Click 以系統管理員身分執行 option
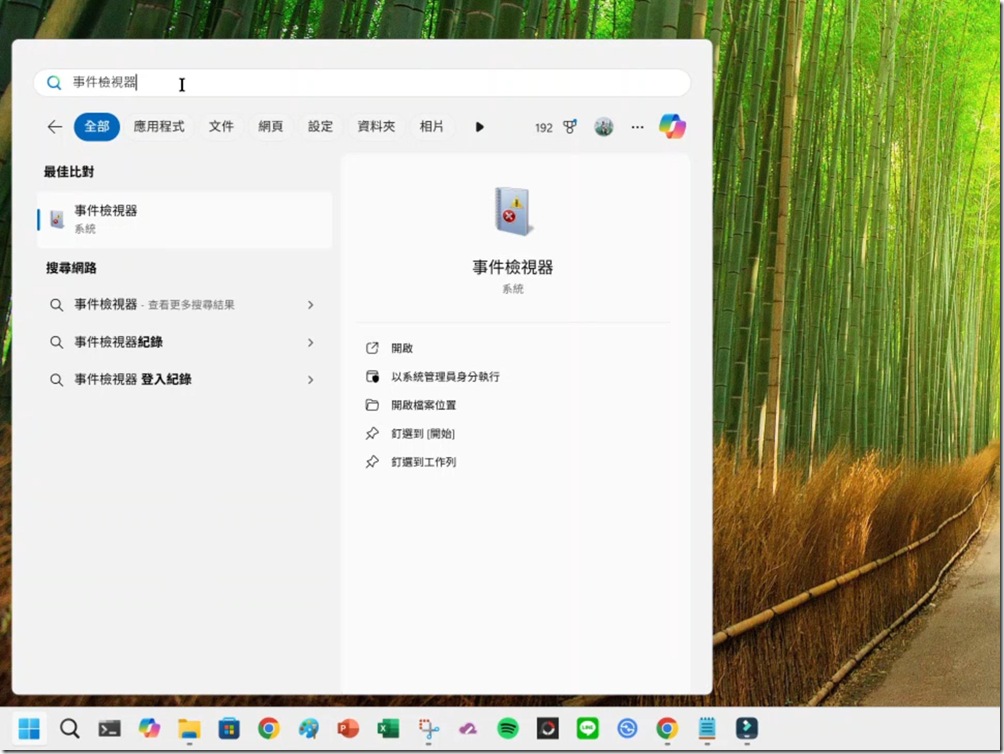The image size is (1004, 754). pyautogui.click(x=445, y=377)
